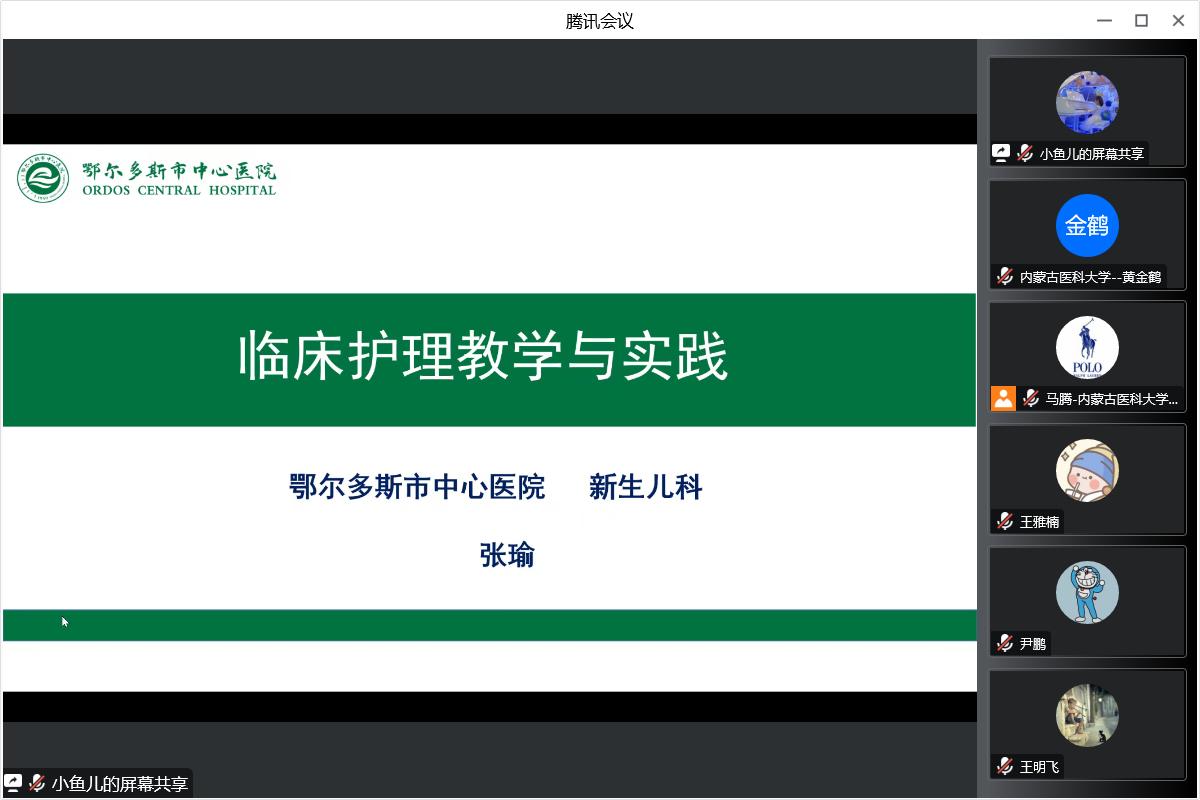Click the 内蒙古医科大学--黄金鹤 name label

coord(1090,277)
